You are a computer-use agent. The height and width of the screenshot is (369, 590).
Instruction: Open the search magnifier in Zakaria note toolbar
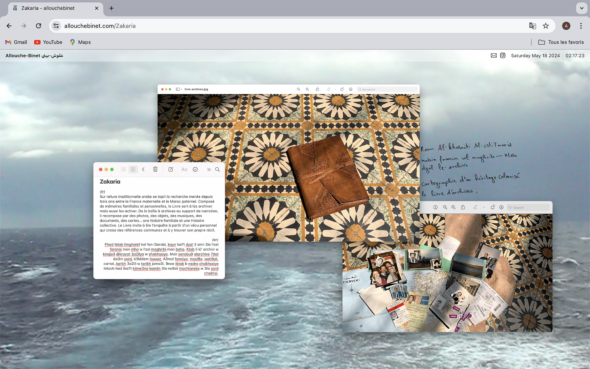217,170
